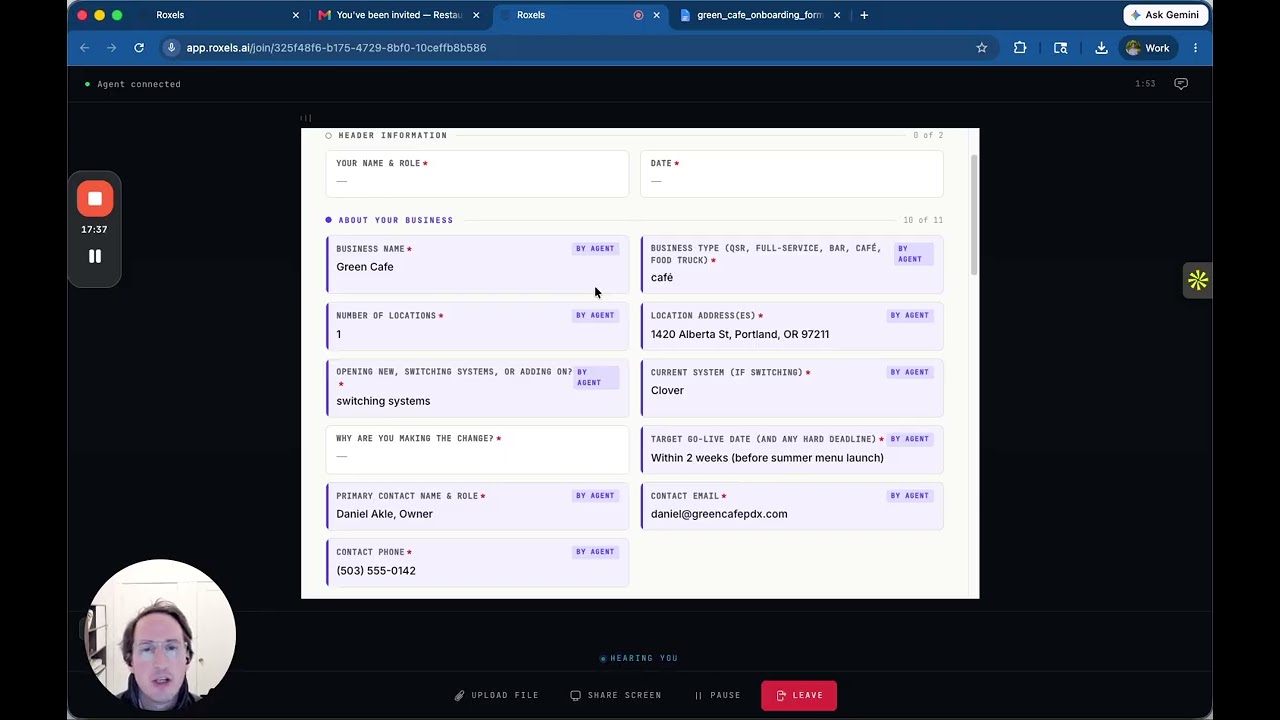This screenshot has height=720, width=1280.
Task: Click the Contact Email field
Action: pos(792,506)
